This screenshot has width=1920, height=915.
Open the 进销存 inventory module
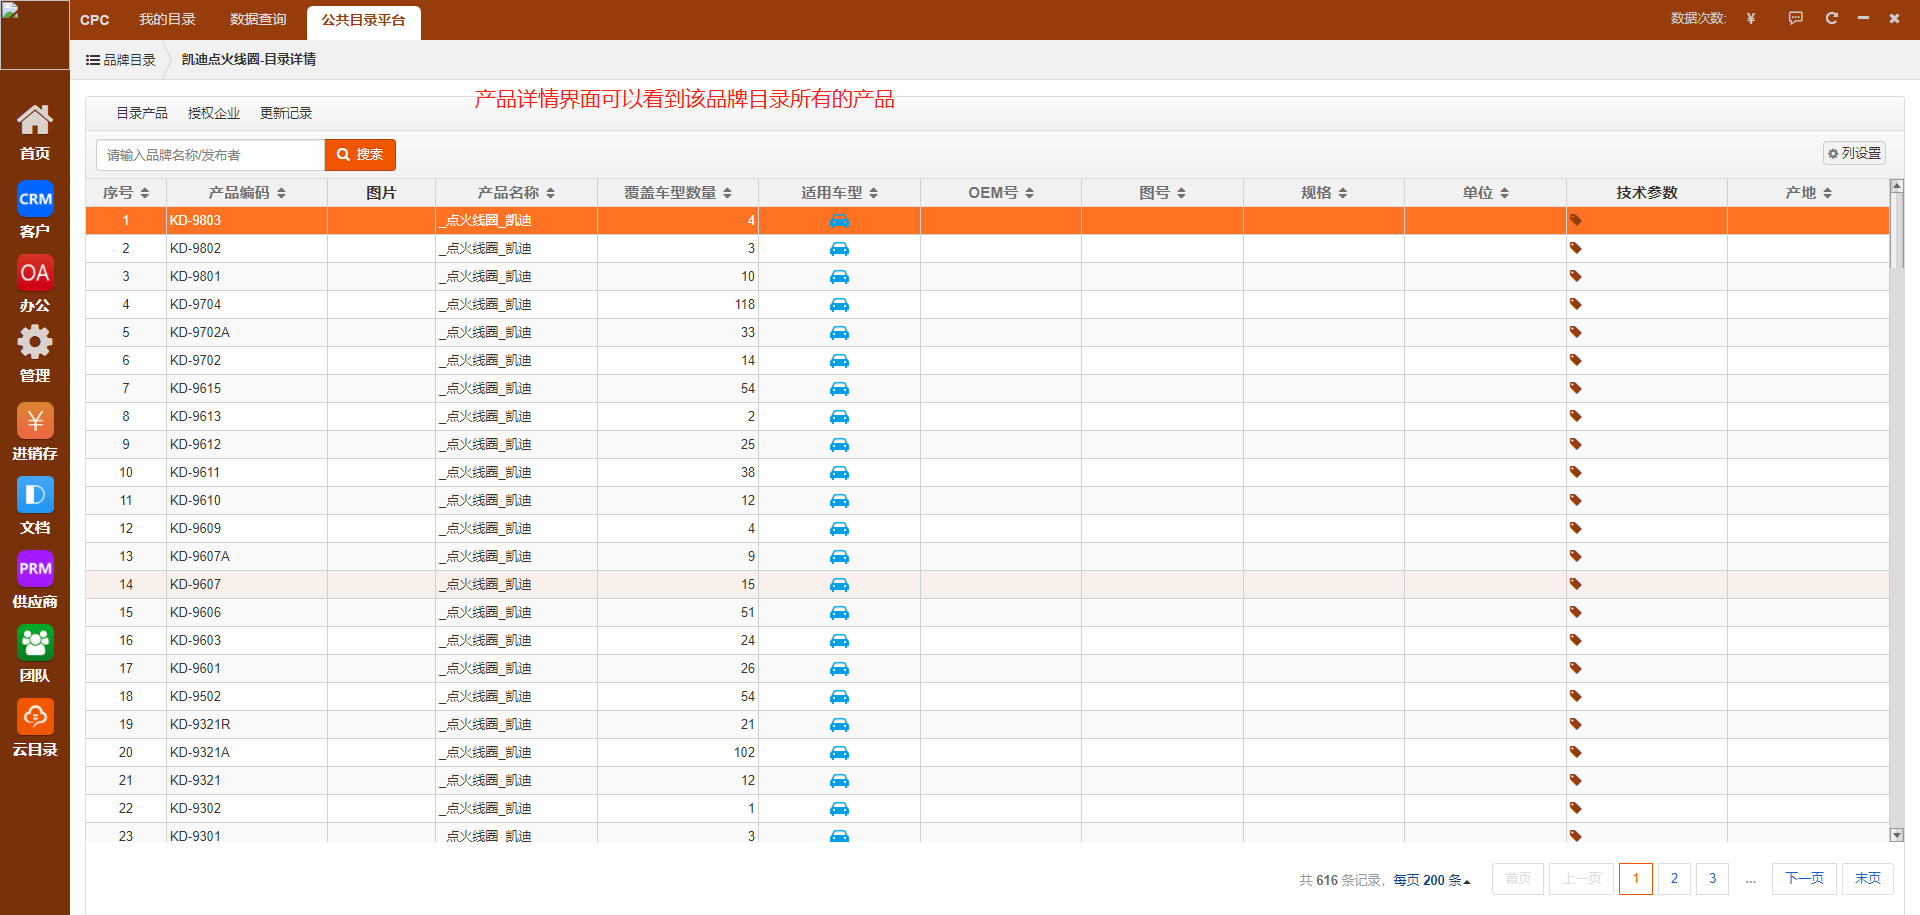35,431
